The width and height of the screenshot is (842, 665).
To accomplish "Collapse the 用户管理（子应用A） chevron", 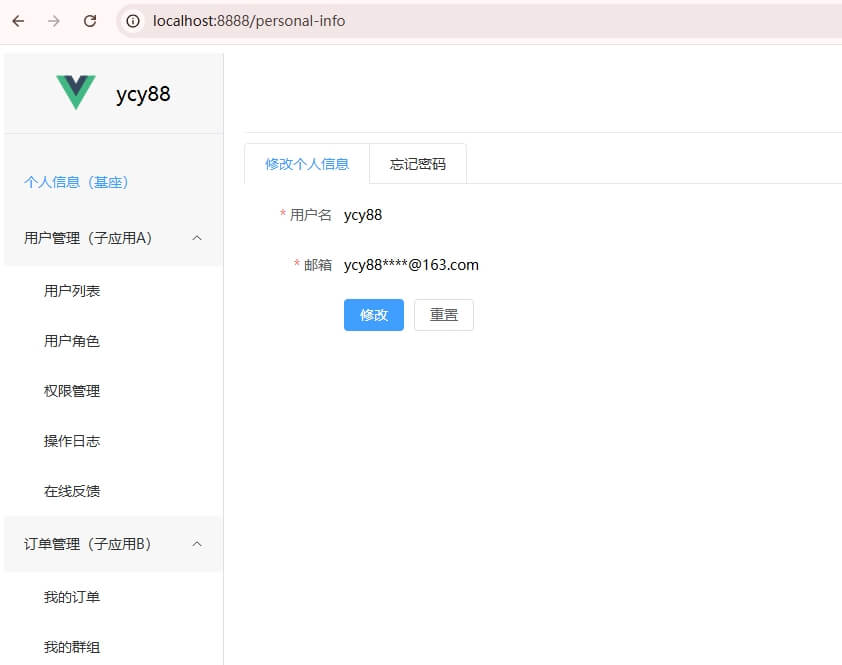I will [197, 238].
